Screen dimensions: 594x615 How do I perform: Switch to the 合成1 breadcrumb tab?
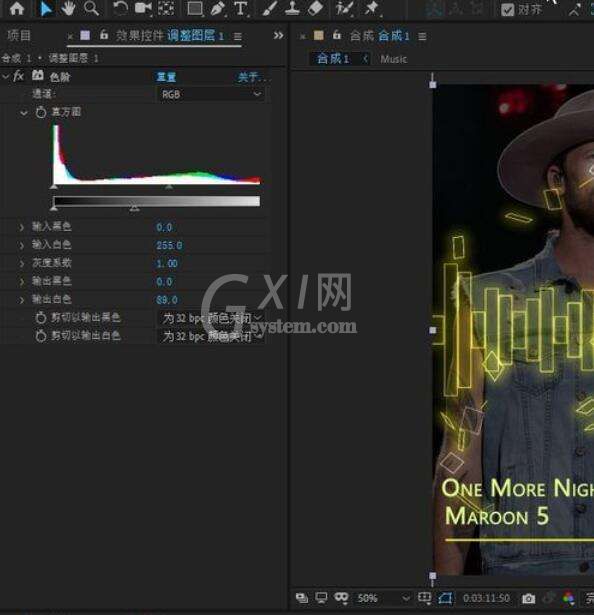pyautogui.click(x=333, y=59)
